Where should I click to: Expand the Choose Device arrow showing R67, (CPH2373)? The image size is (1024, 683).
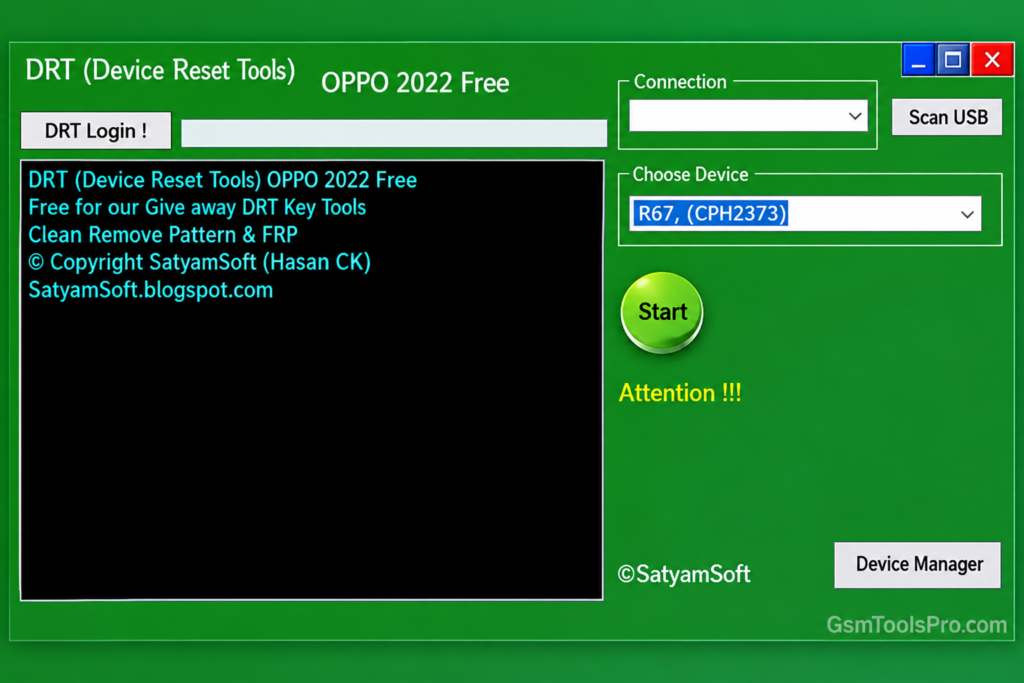coord(967,214)
